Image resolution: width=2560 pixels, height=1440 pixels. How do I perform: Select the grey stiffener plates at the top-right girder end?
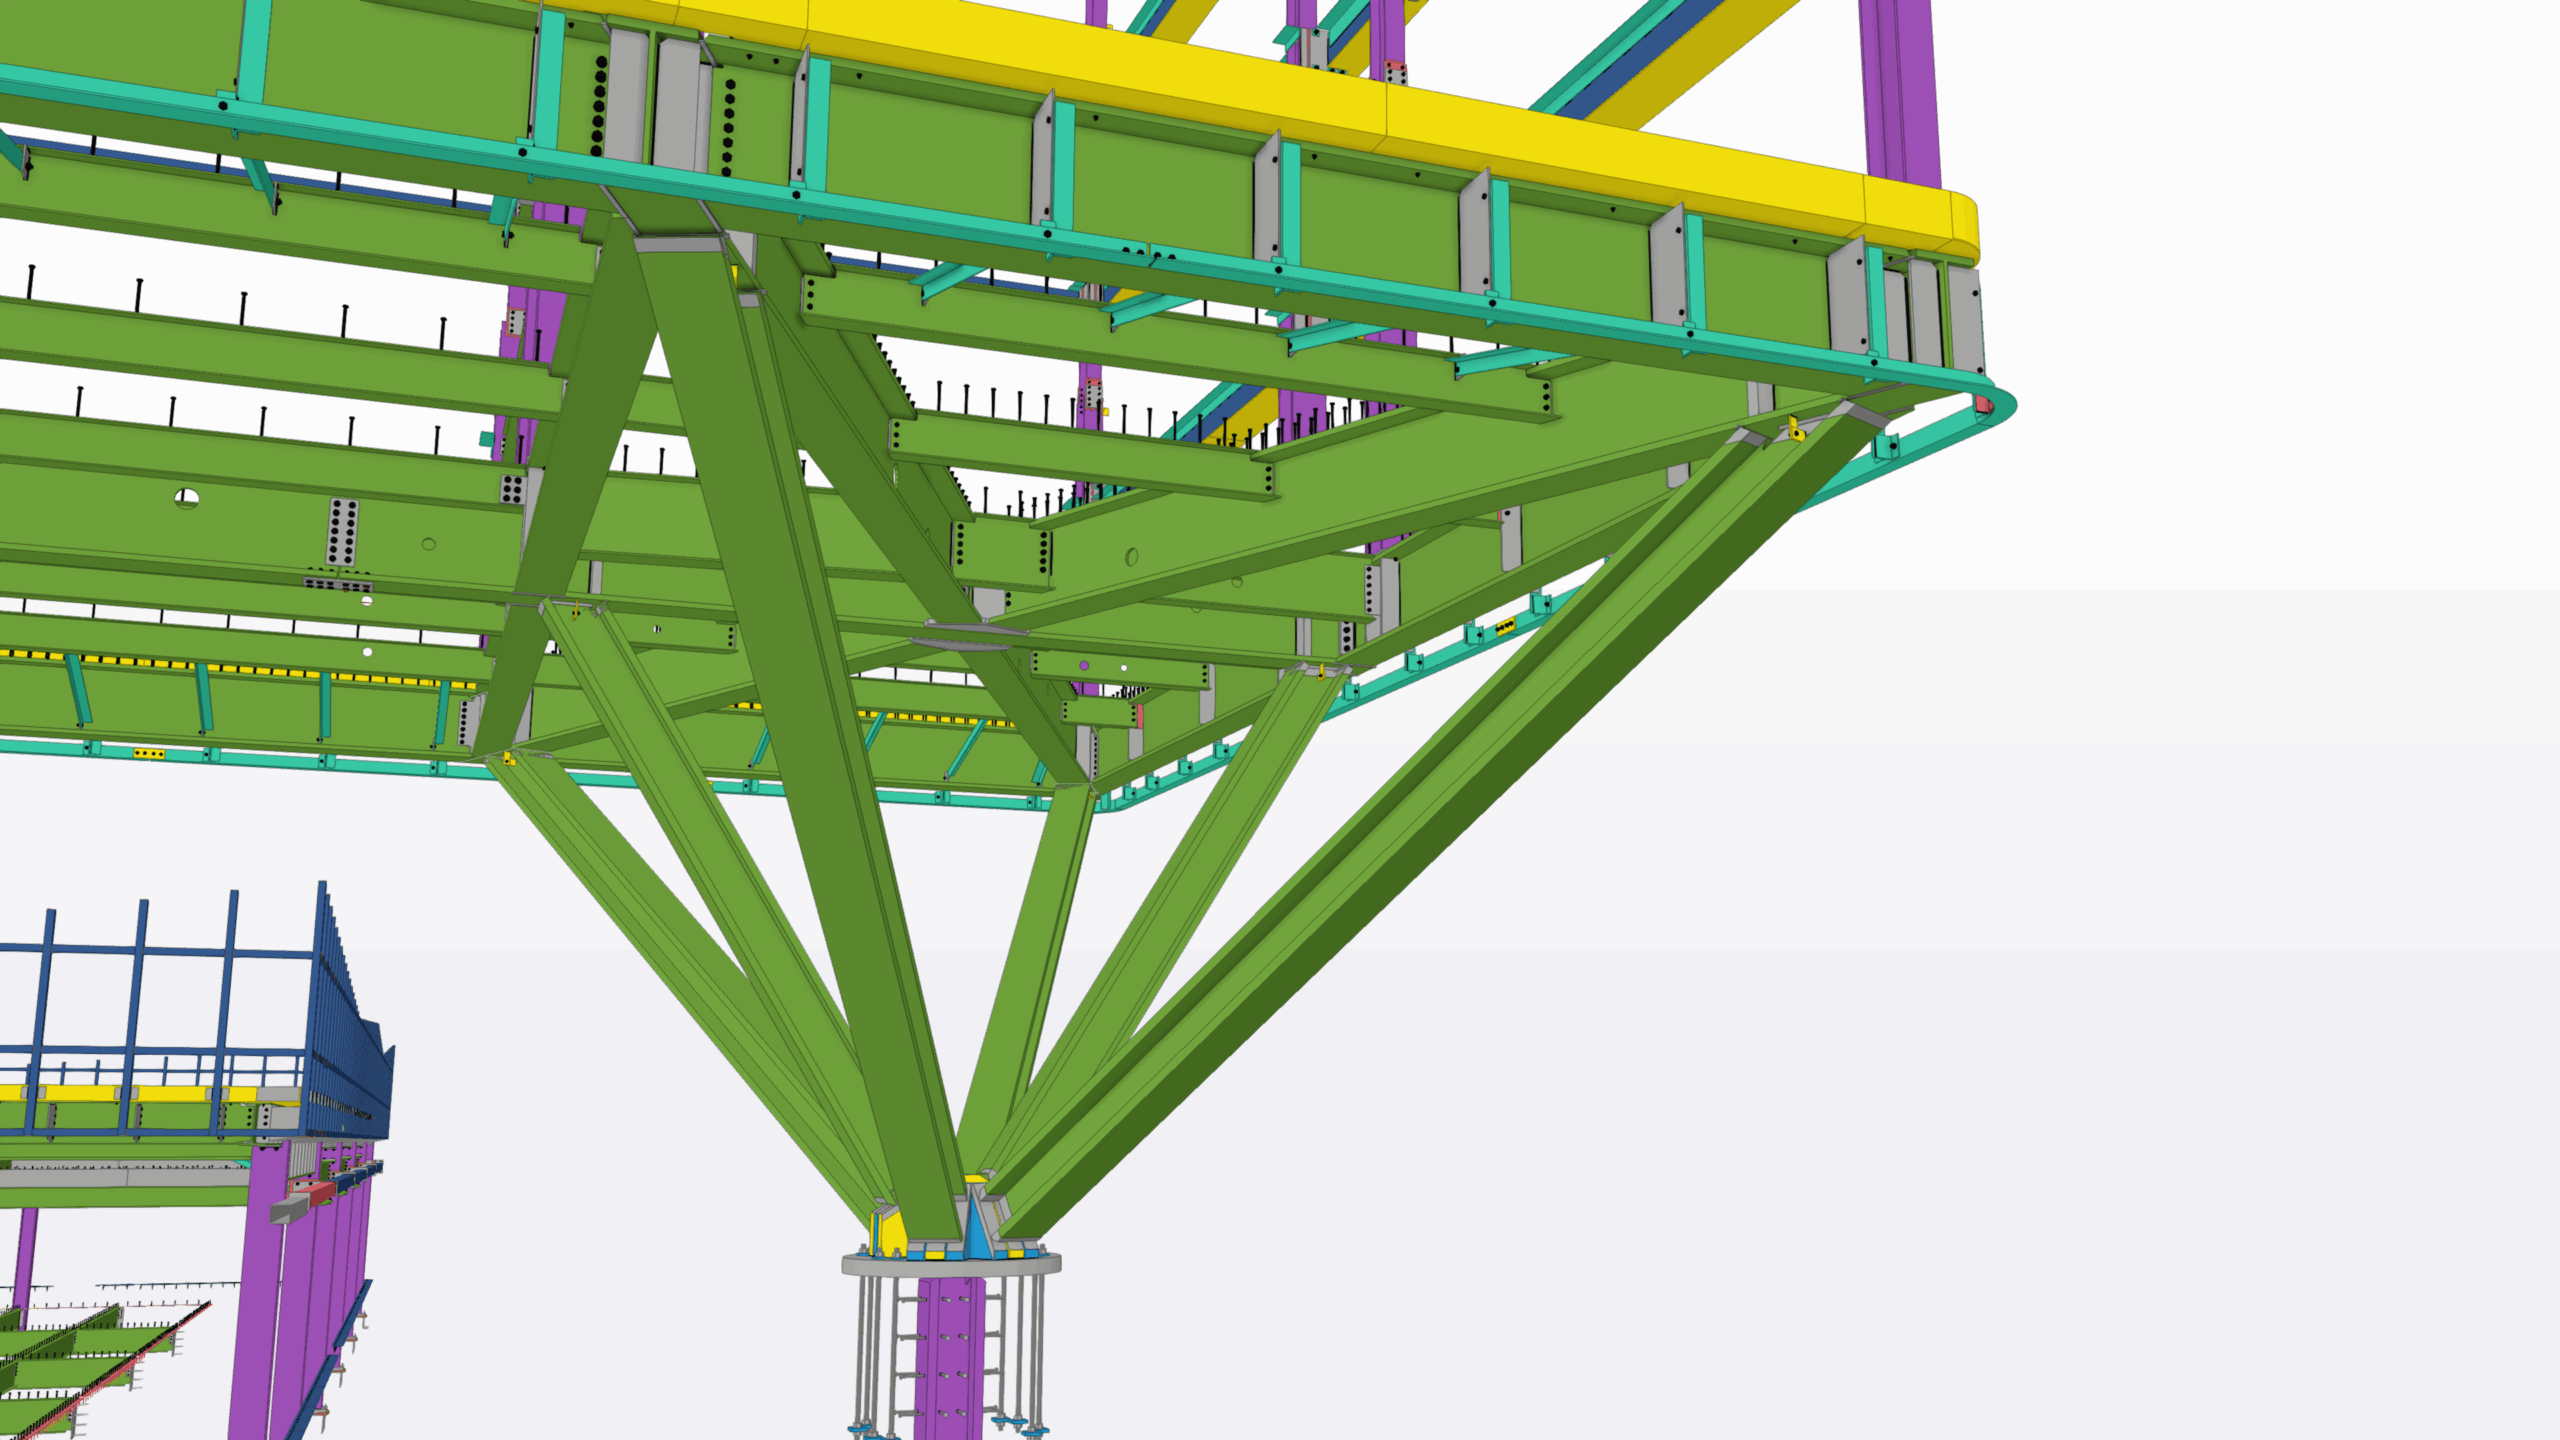tap(1925, 310)
